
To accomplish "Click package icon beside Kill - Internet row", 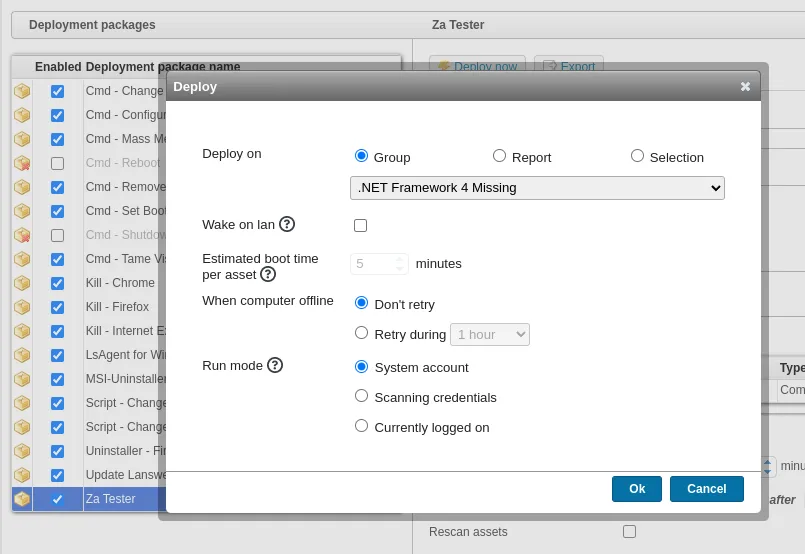I will click(x=22, y=331).
